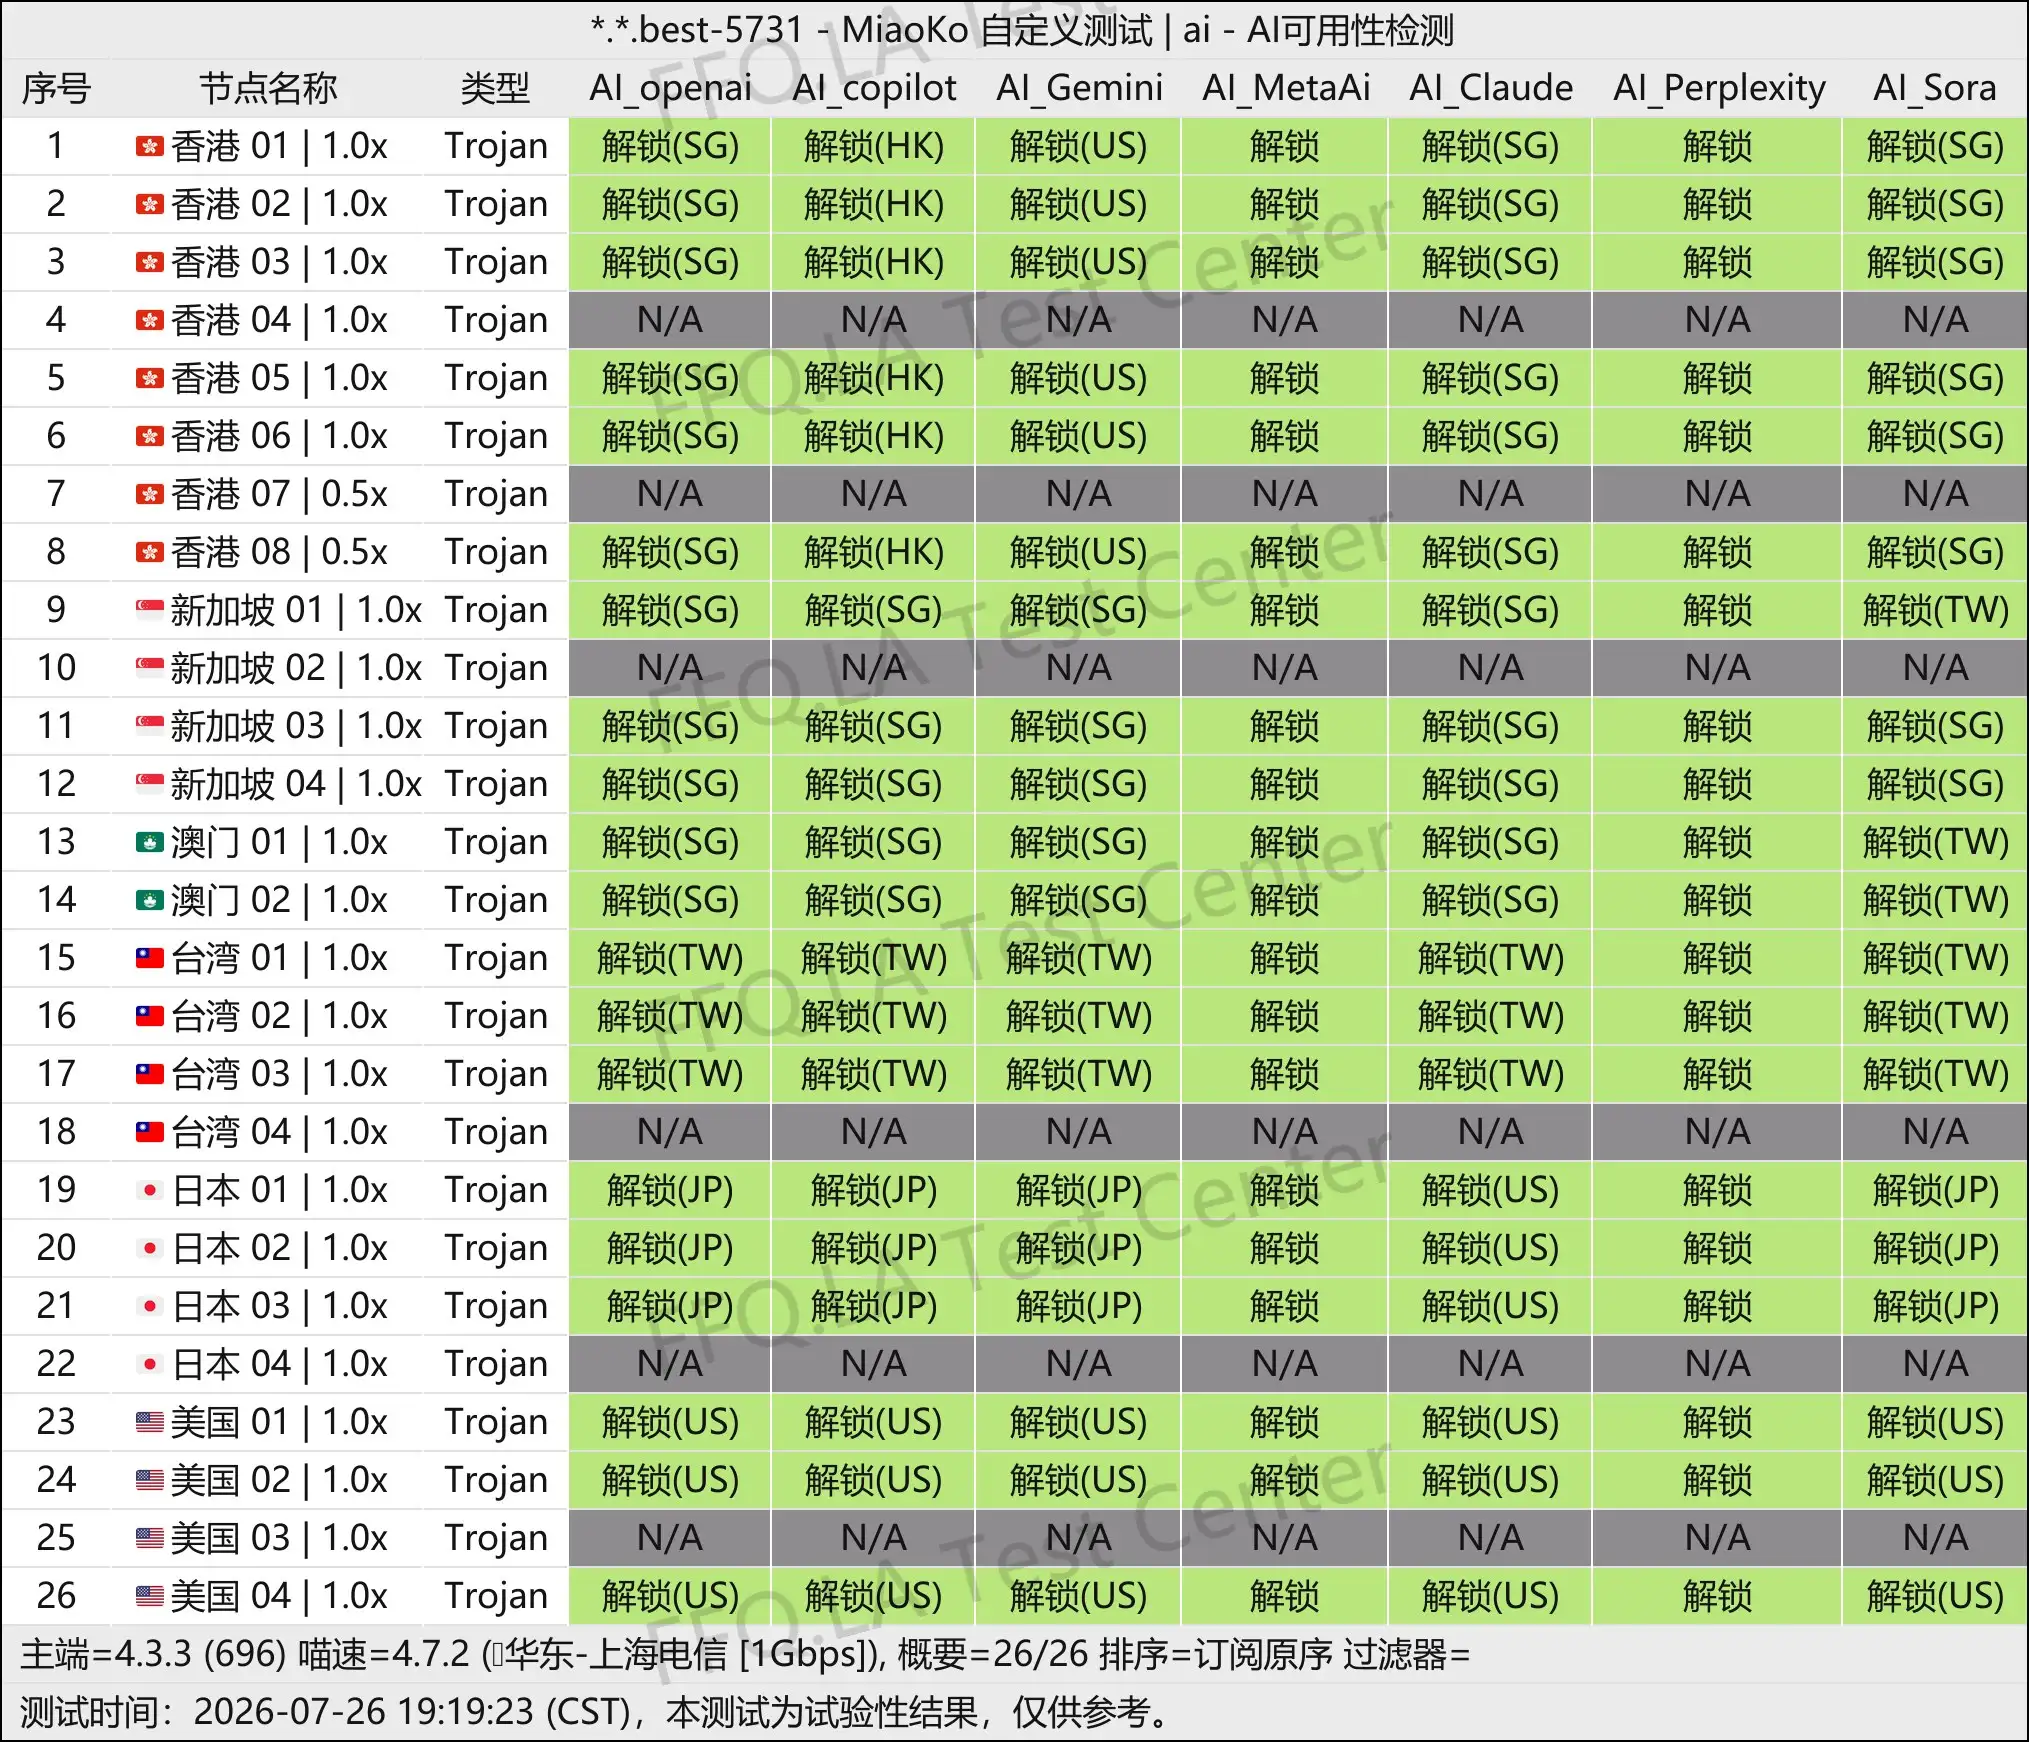Click the 序号 column header

56,89
